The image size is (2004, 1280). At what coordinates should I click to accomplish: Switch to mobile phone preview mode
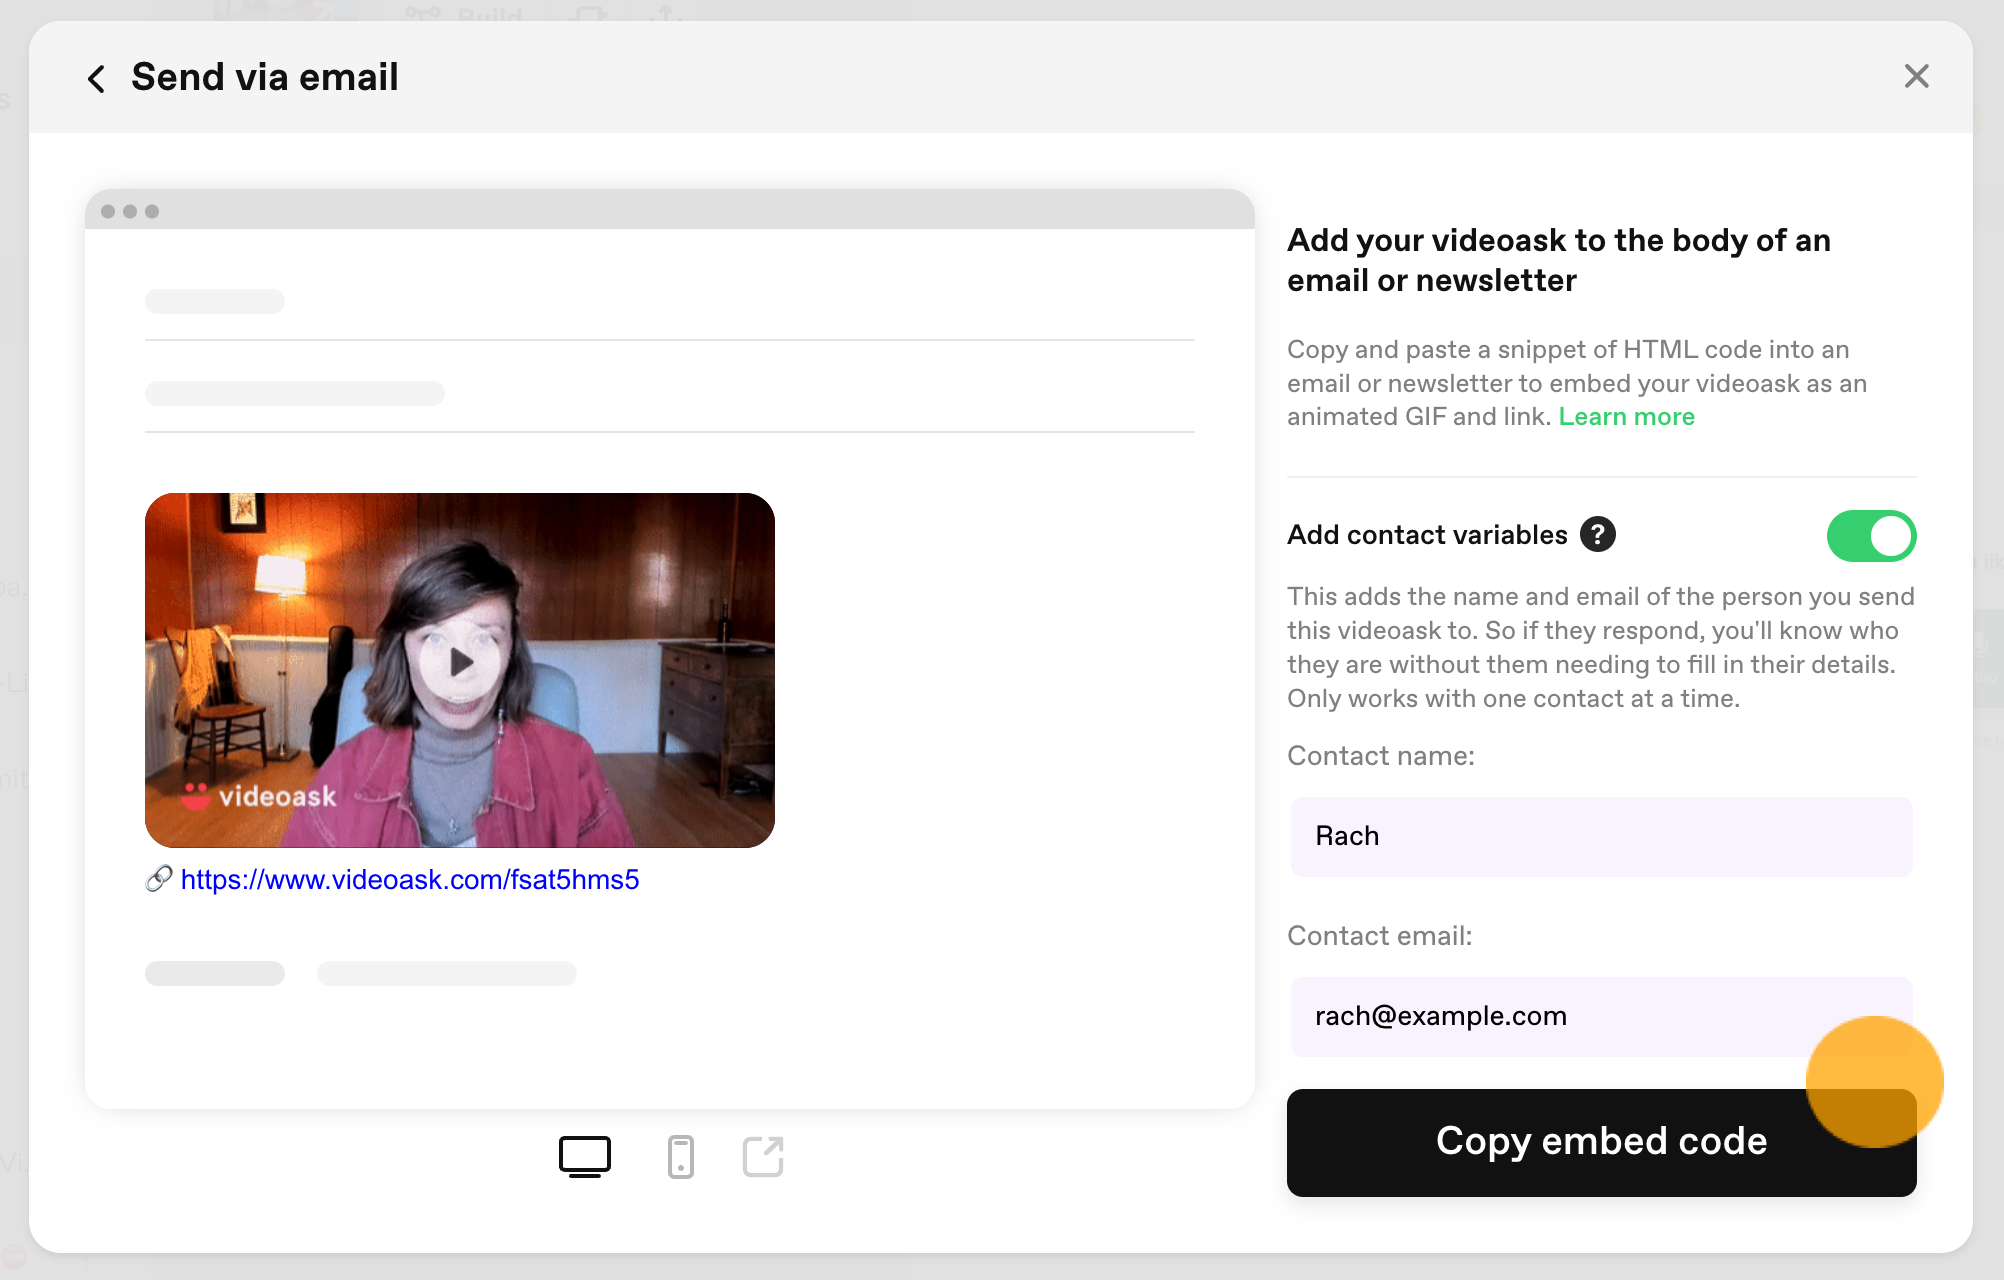pos(680,1157)
